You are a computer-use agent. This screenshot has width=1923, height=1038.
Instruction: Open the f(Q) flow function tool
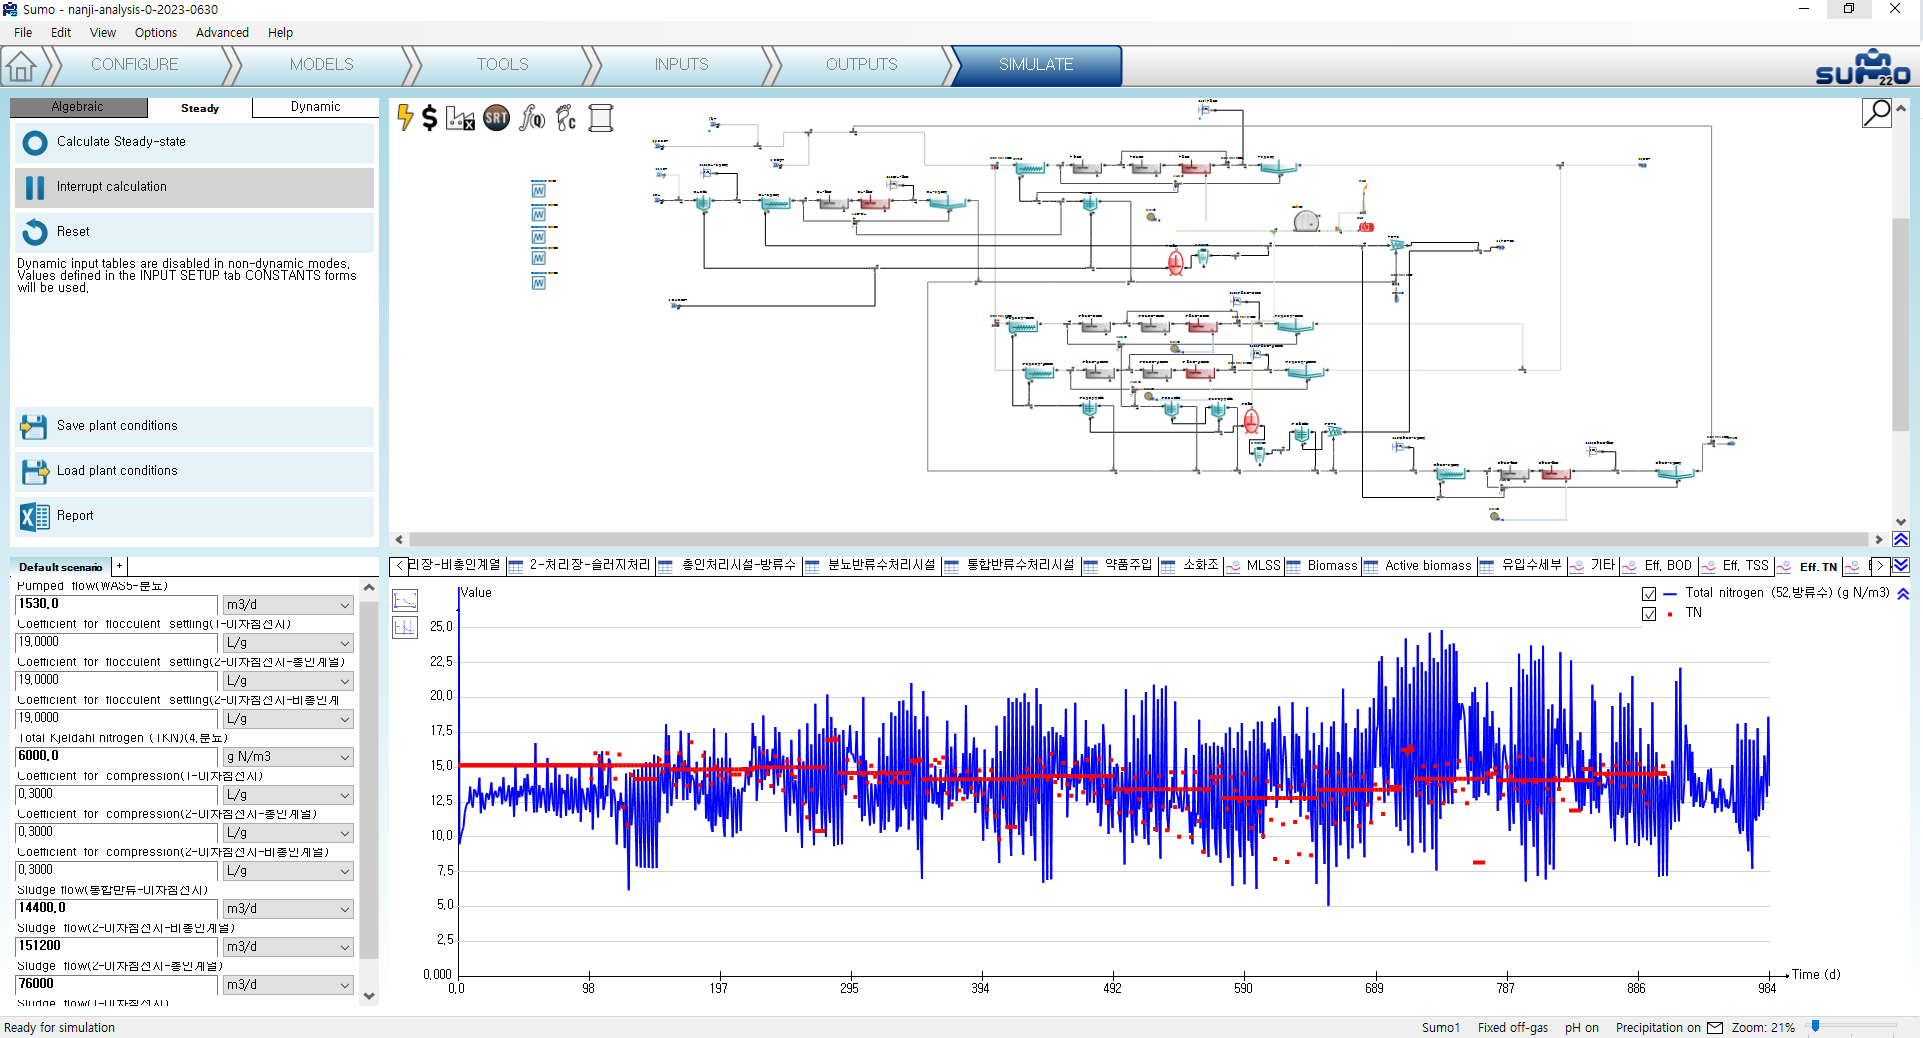[532, 118]
